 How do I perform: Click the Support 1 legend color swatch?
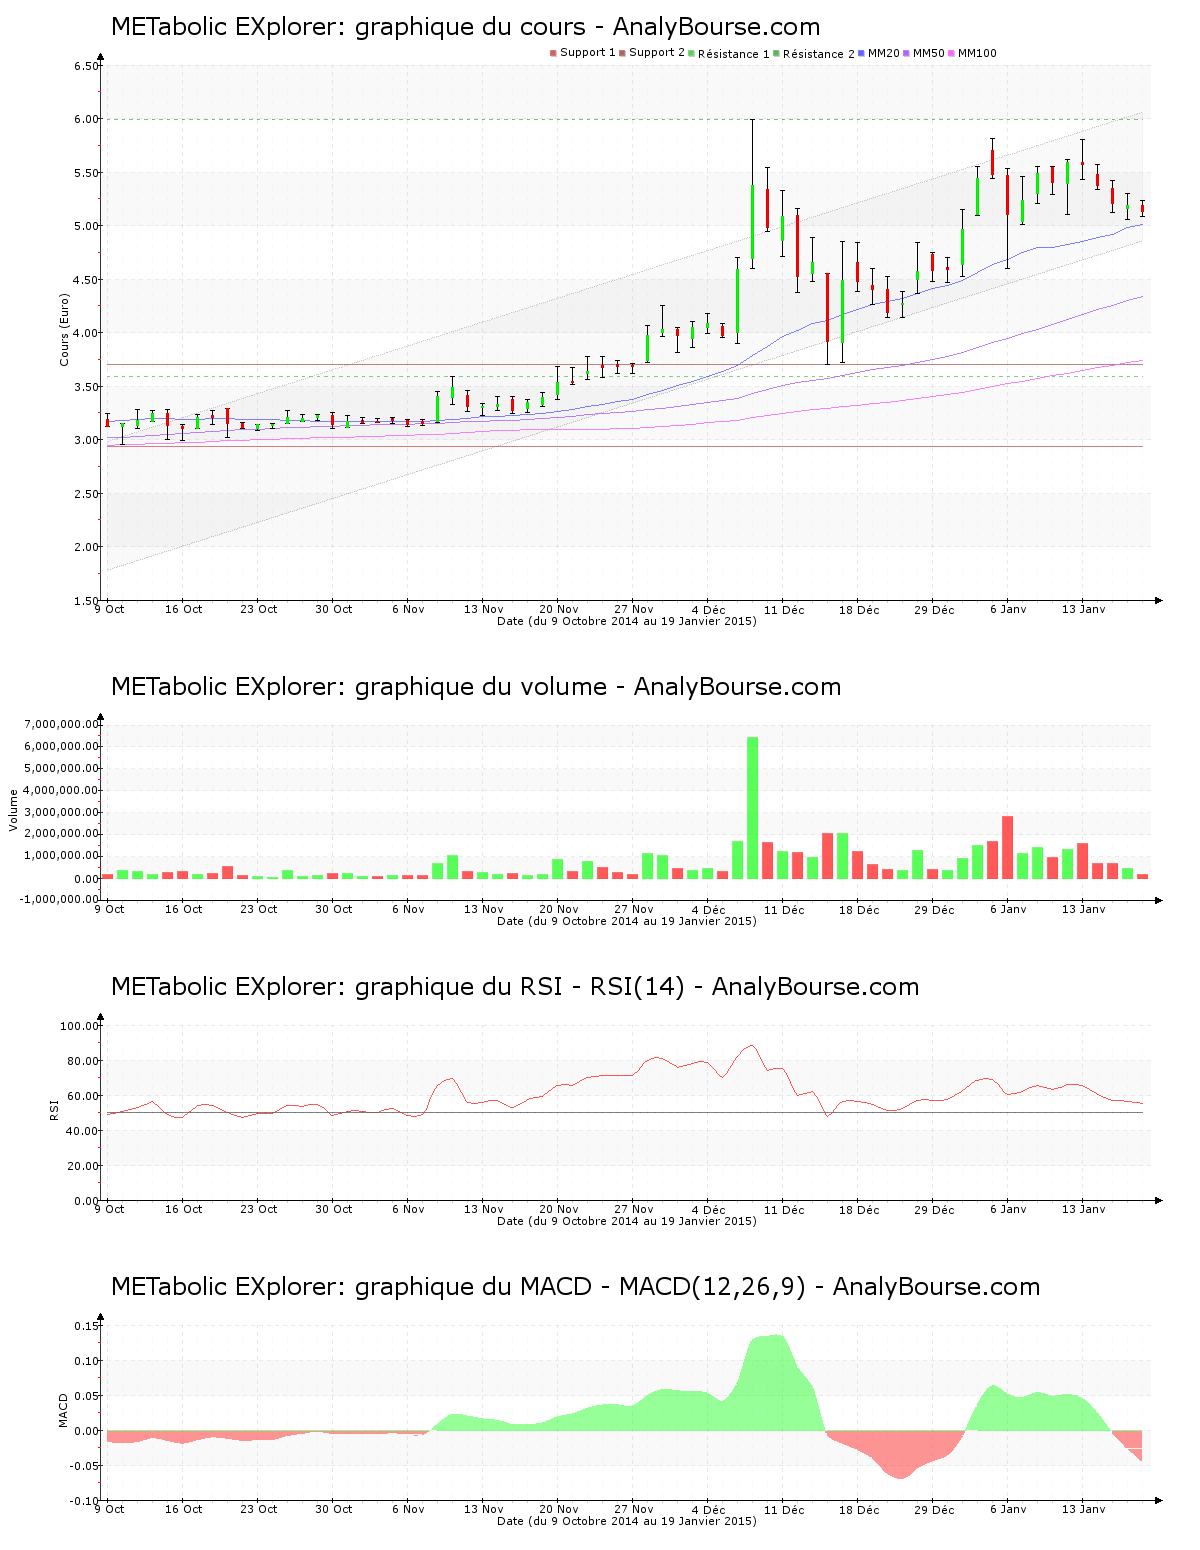pyautogui.click(x=553, y=53)
